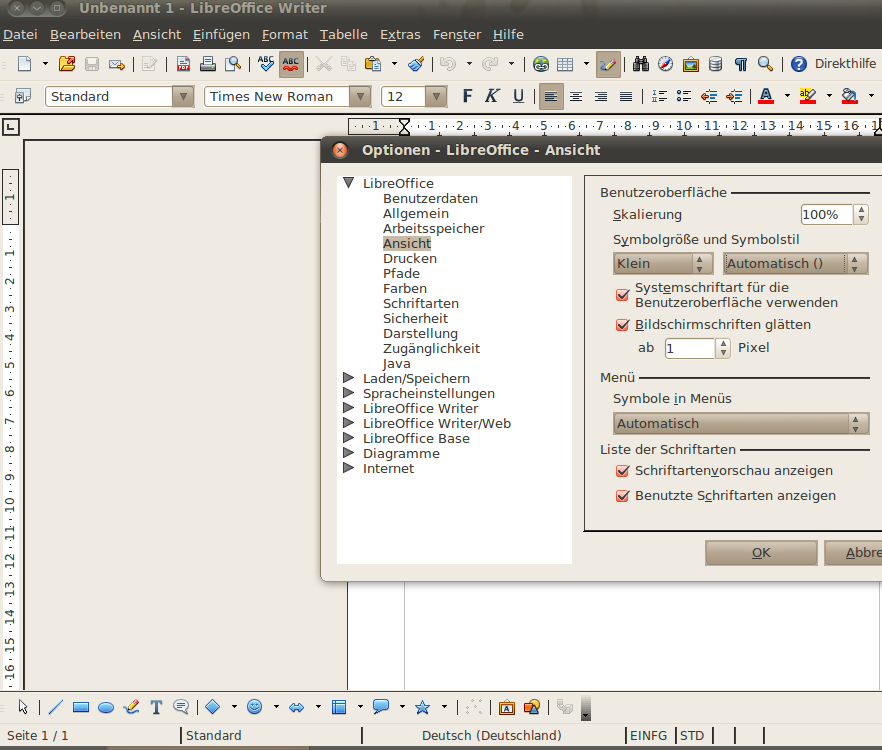The image size is (882, 750).
Task: Select the Ellipse drawing tool
Action: tap(106, 707)
